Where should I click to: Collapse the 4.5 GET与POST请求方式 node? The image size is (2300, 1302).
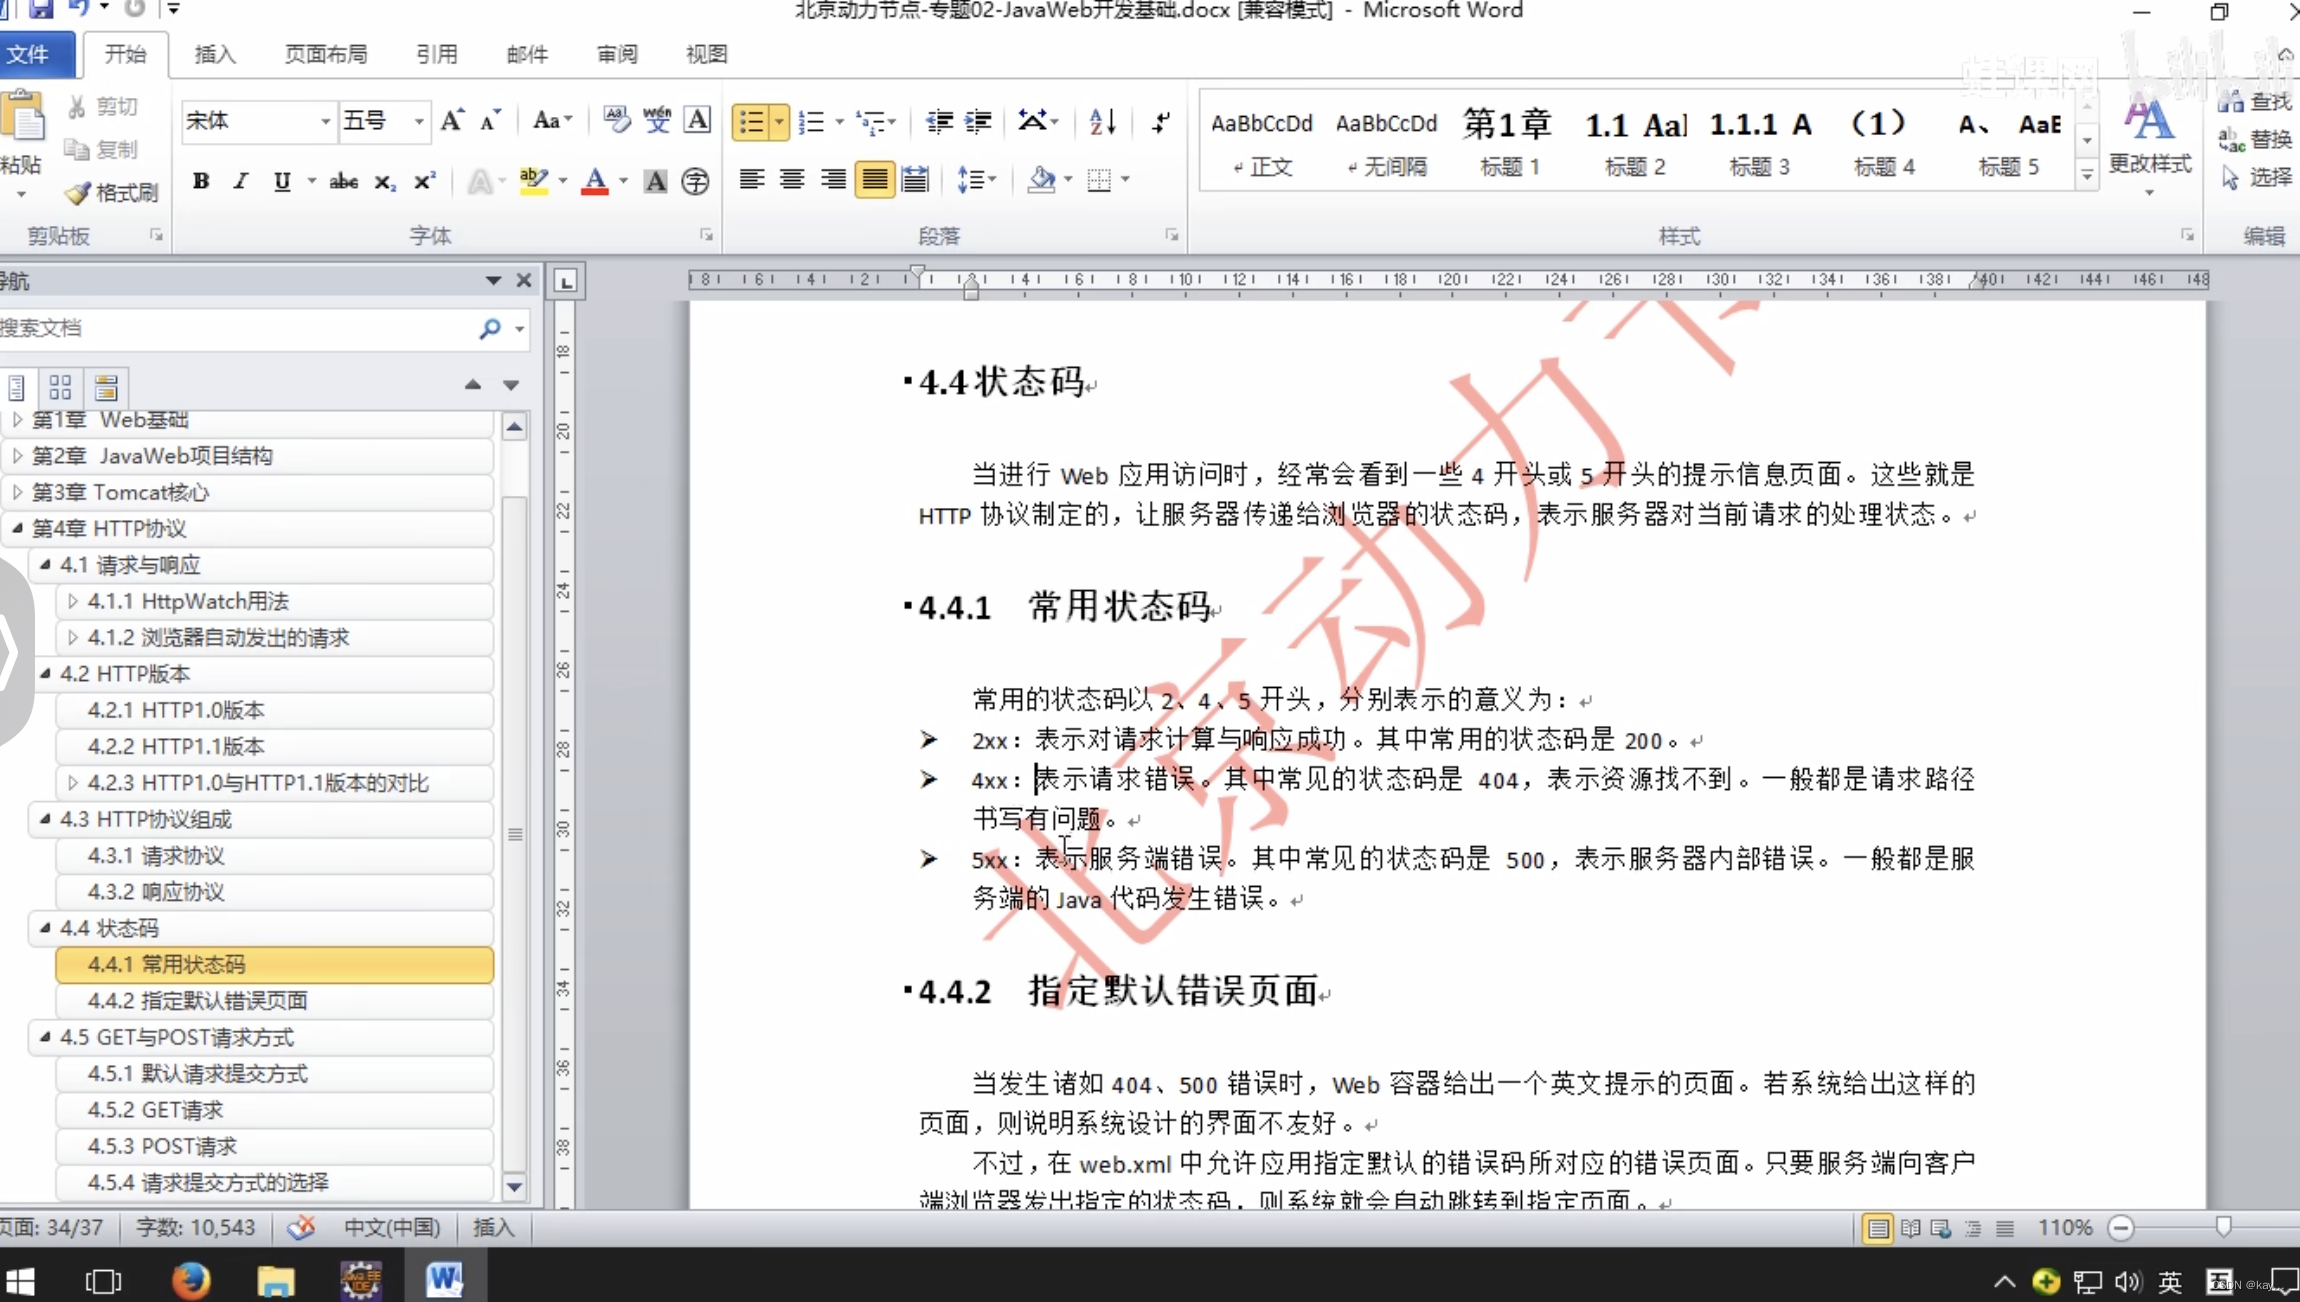(45, 1037)
